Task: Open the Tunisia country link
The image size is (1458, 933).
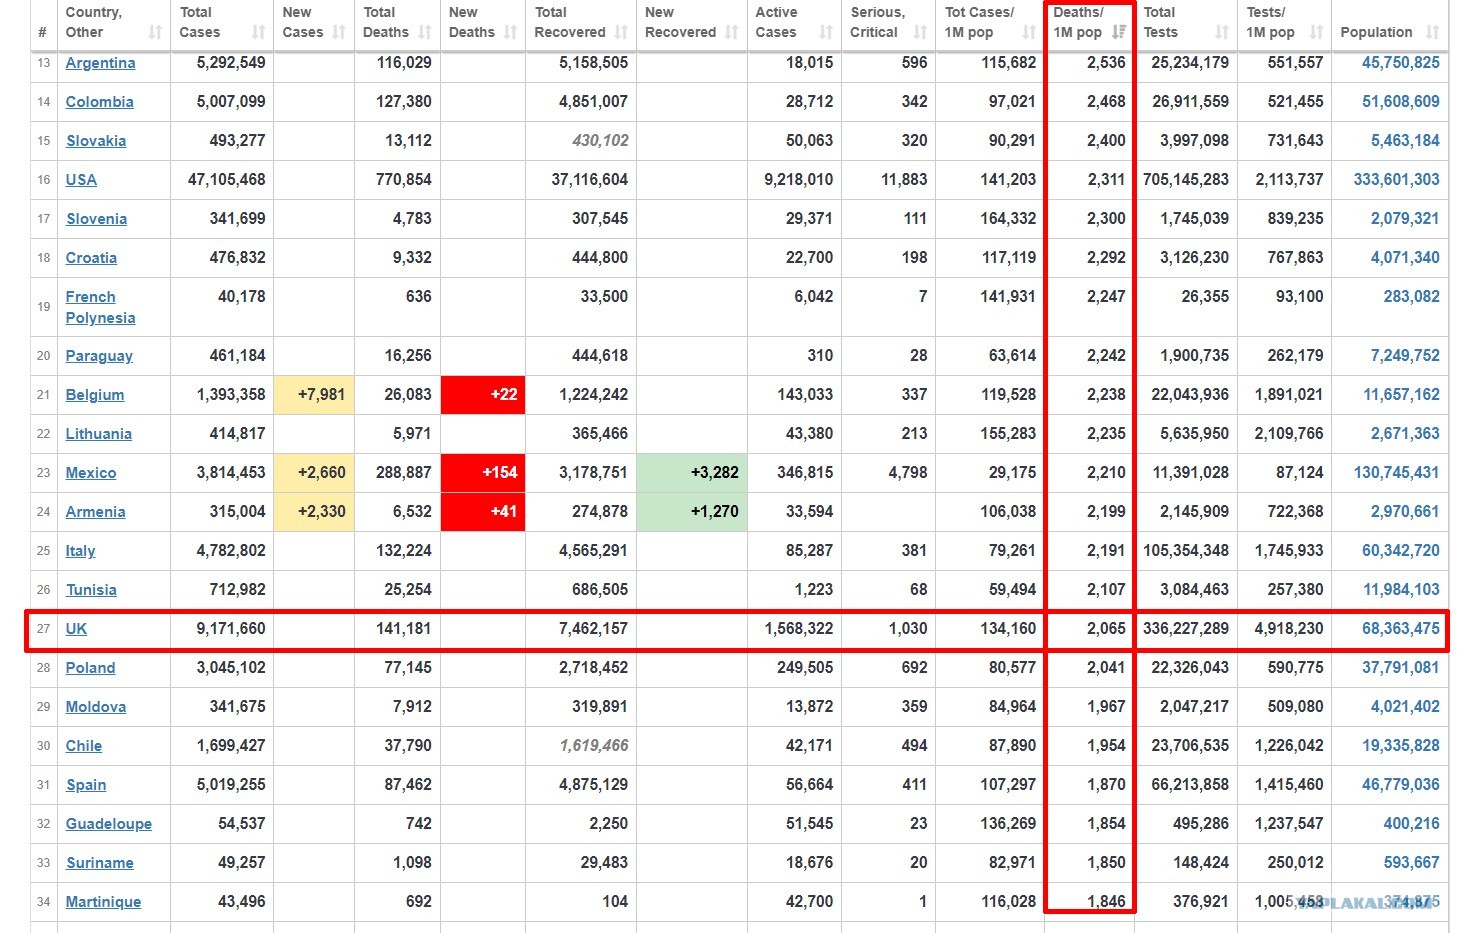Action: [91, 590]
